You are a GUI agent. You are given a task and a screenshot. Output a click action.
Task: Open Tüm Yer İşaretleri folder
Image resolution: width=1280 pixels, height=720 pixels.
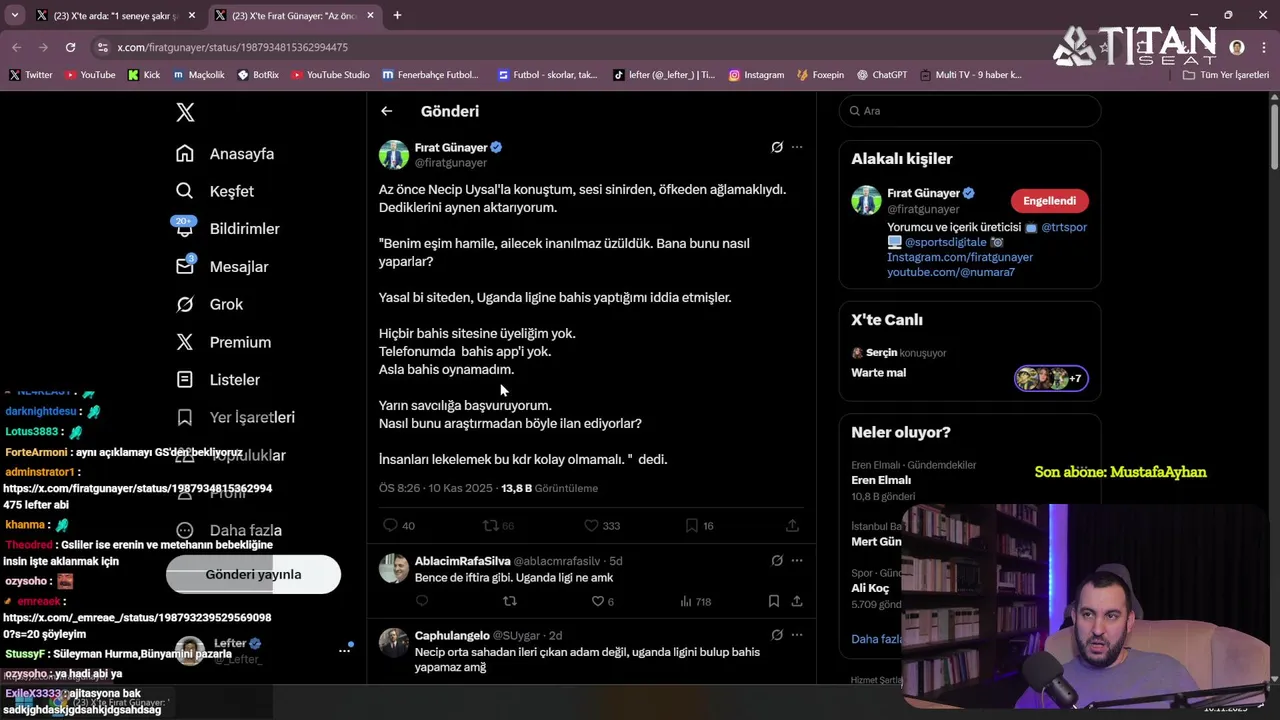pos(1226,75)
